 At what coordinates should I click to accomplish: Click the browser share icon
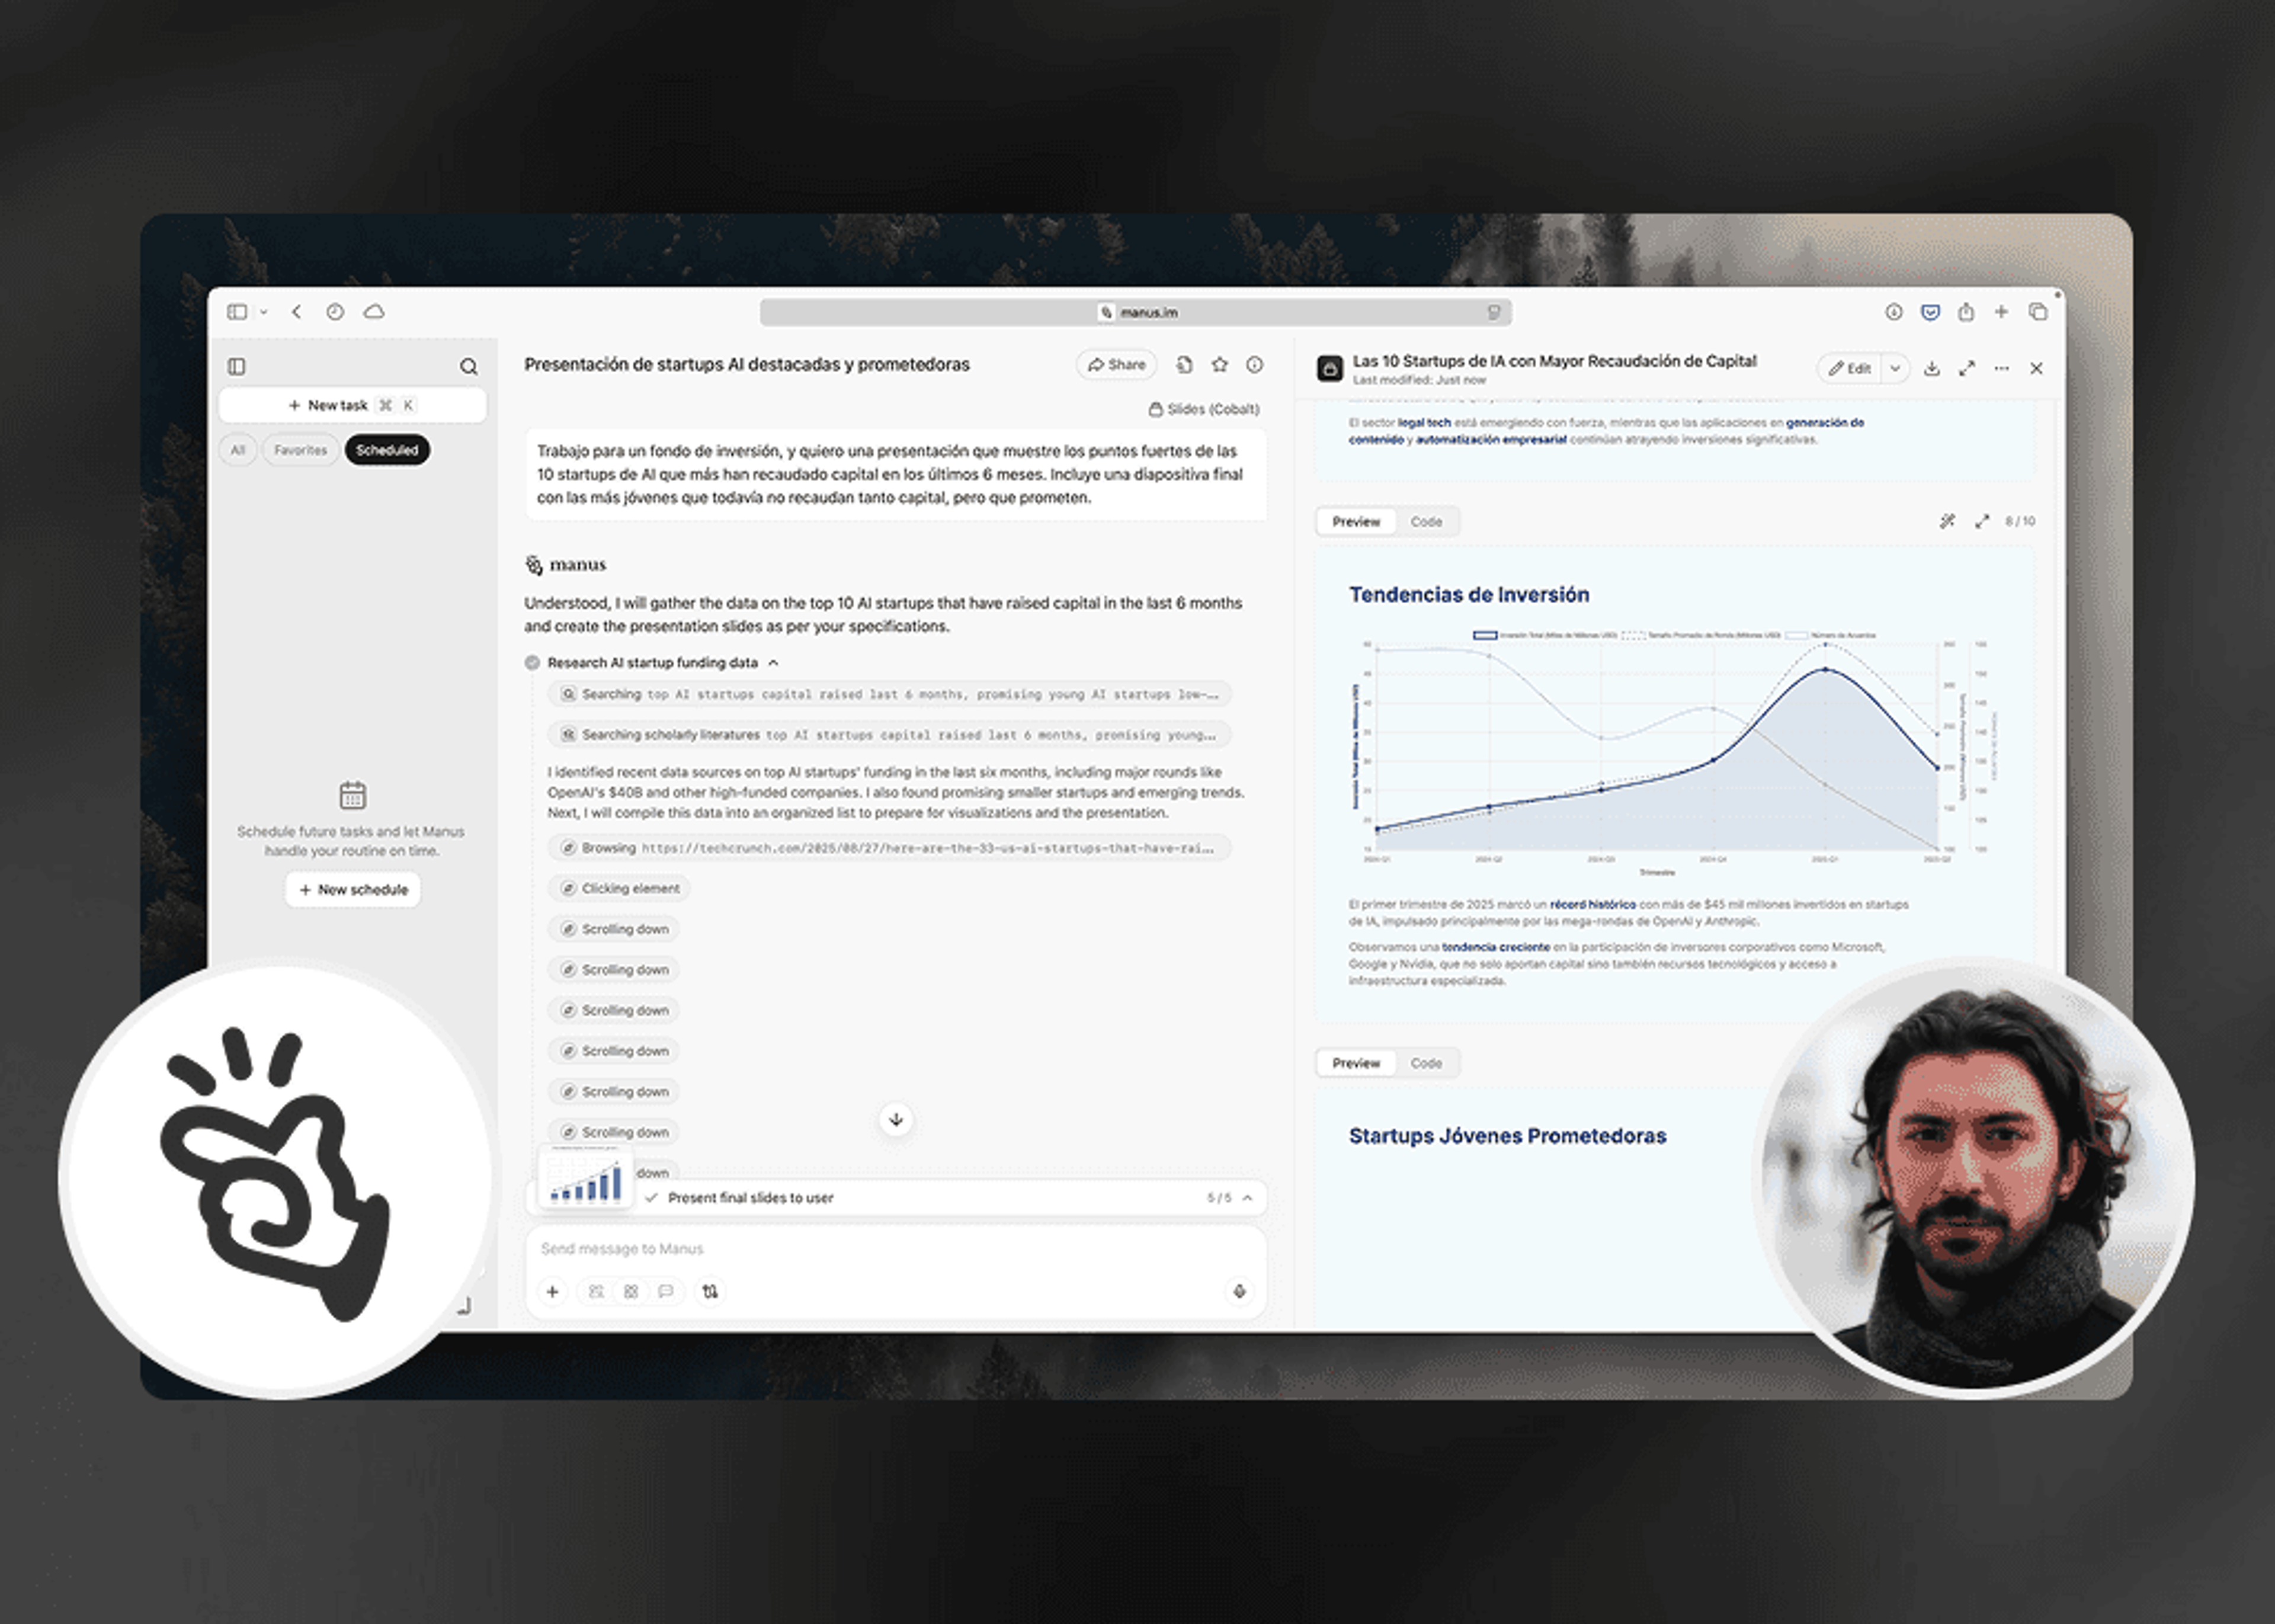coord(1966,312)
